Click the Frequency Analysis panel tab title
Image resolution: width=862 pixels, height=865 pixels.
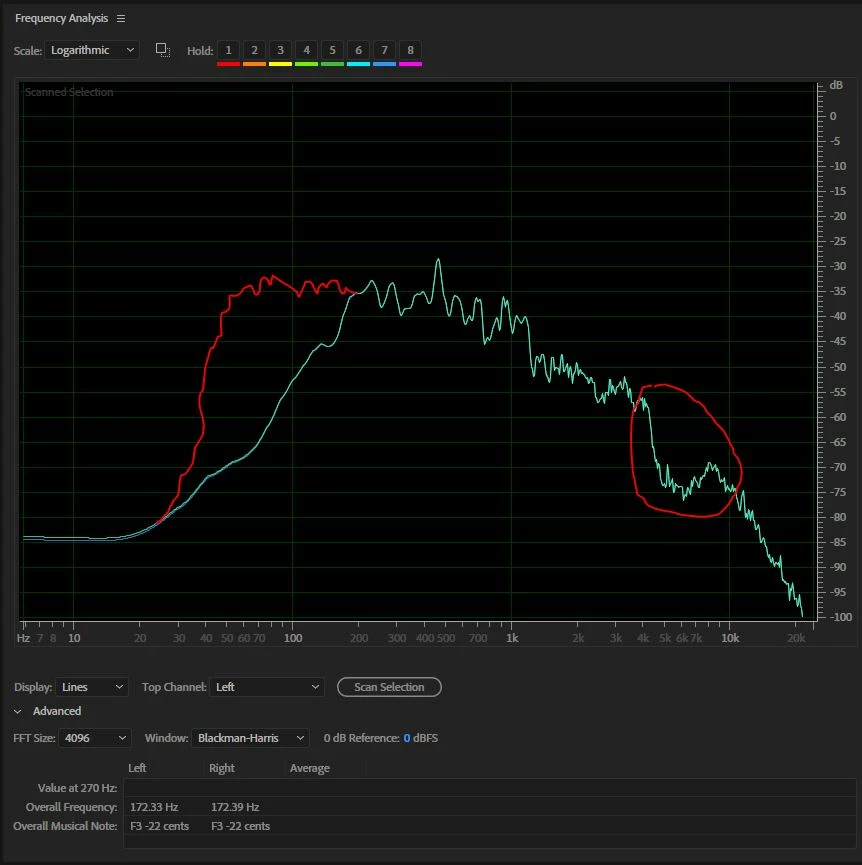tap(62, 19)
